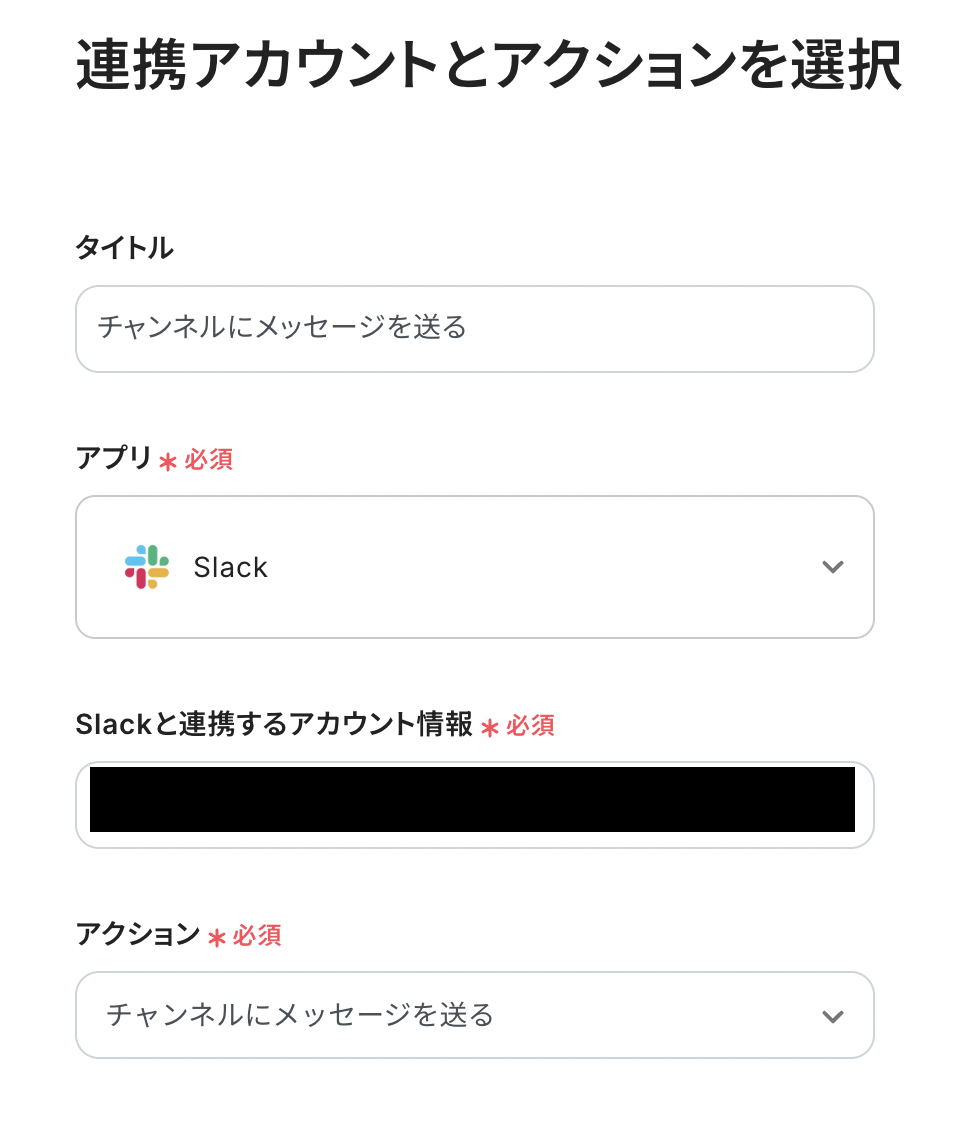This screenshot has height=1128, width=967.
Task: Click the red asterisk beside アカウント情報
Action: click(489, 727)
